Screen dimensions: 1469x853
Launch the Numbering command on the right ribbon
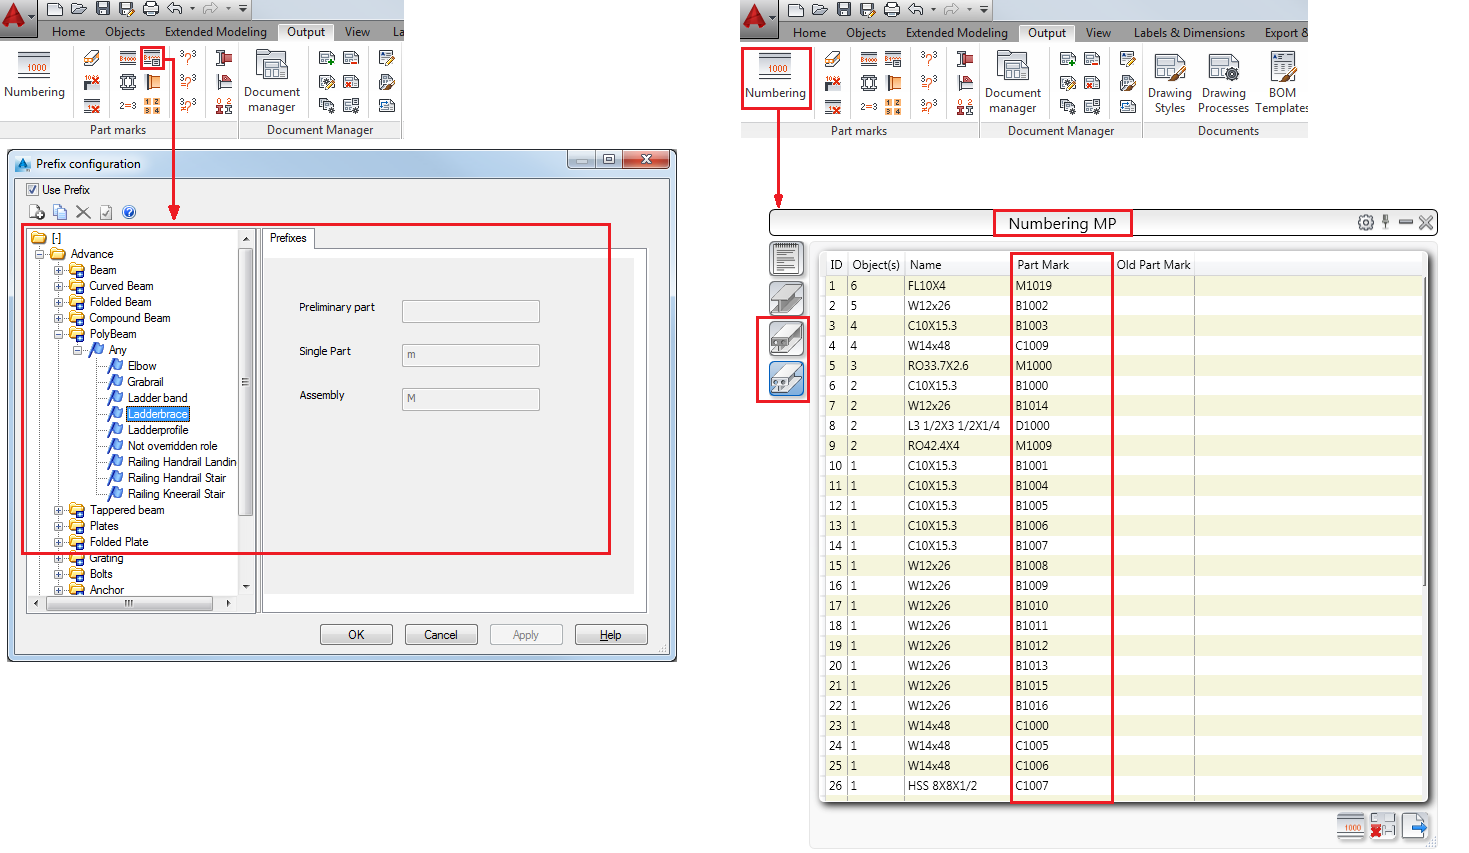pos(776,78)
